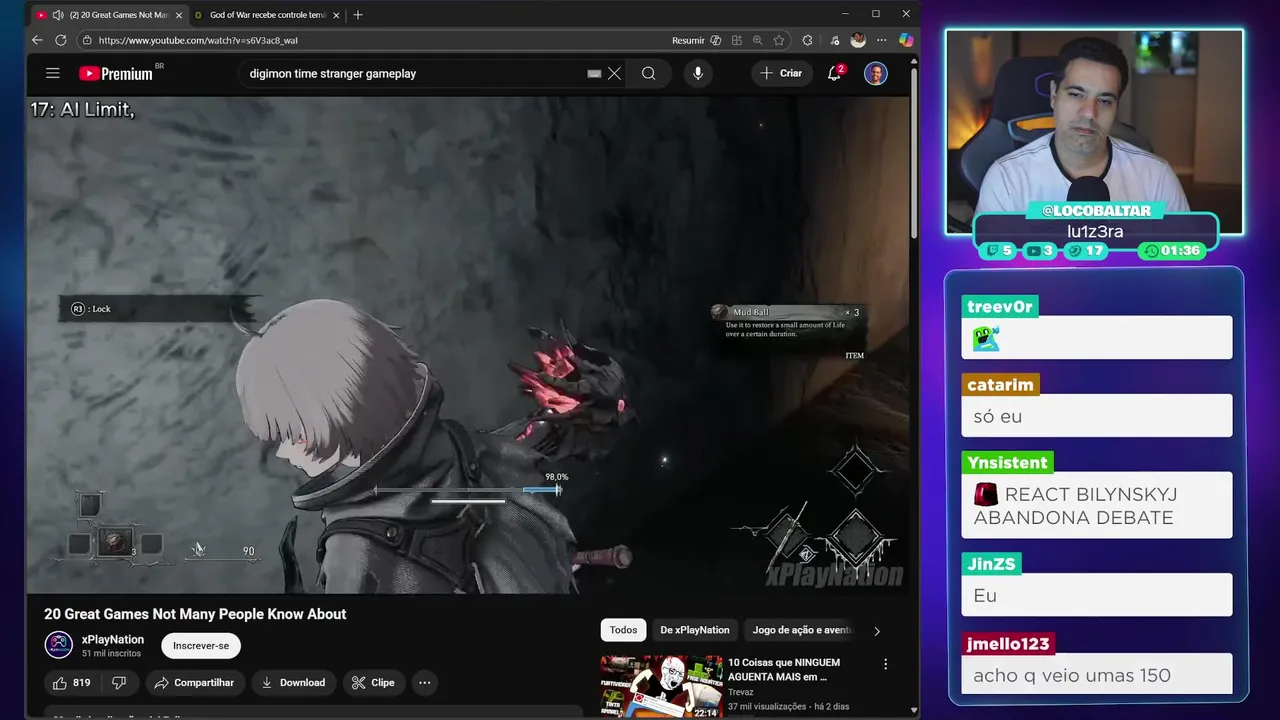The height and width of the screenshot is (720, 1280).
Task: Close the God of War tab
Action: [x=337, y=15]
